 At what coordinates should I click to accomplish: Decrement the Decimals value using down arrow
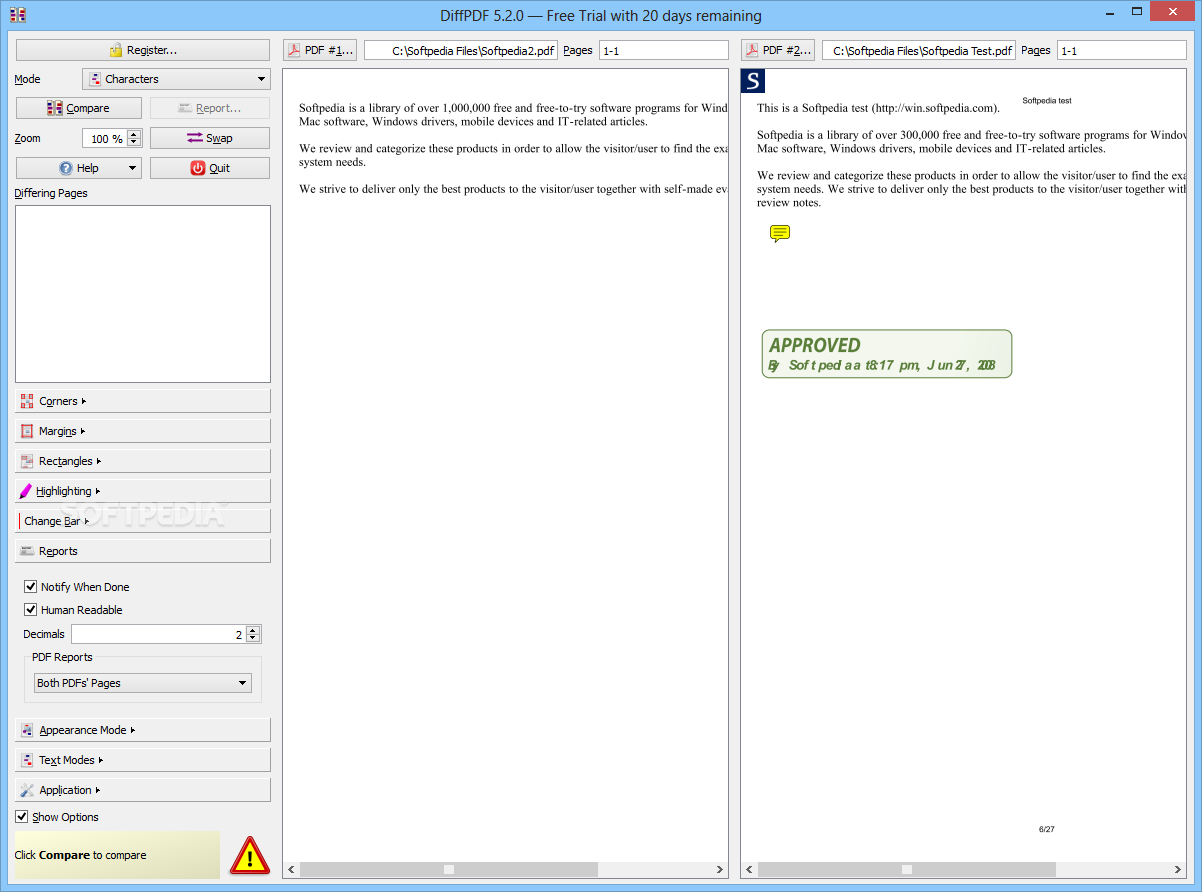(253, 639)
